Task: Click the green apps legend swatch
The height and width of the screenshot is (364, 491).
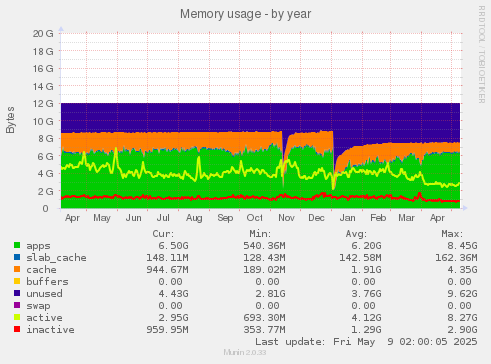Action: tap(17, 245)
